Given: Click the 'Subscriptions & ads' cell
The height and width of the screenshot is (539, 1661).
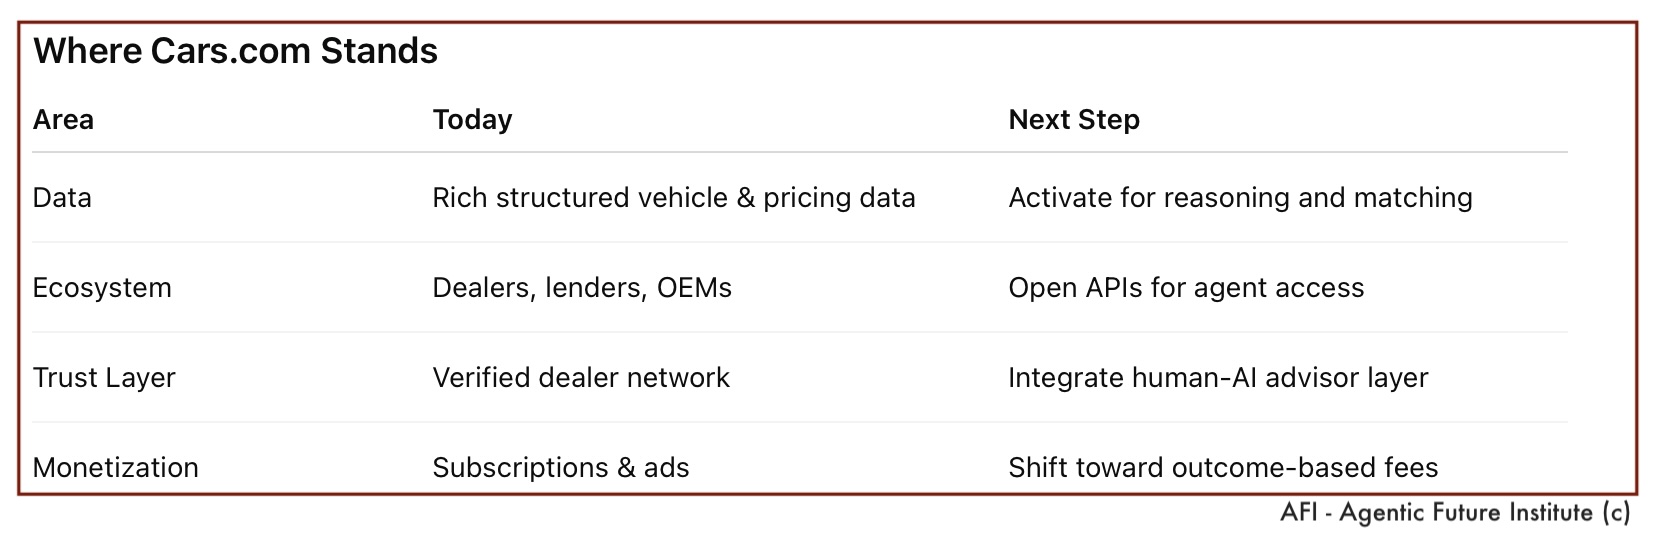Looking at the screenshot, I should click(x=561, y=467).
